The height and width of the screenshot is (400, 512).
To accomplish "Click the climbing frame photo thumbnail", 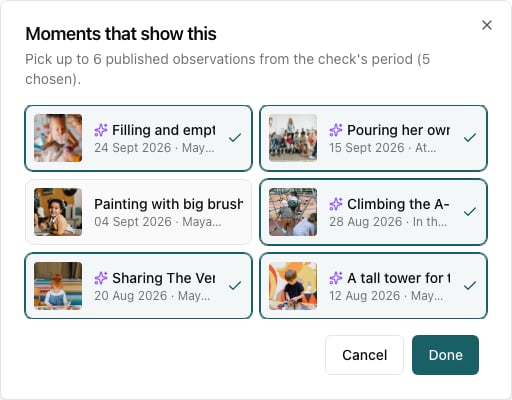I will (293, 212).
